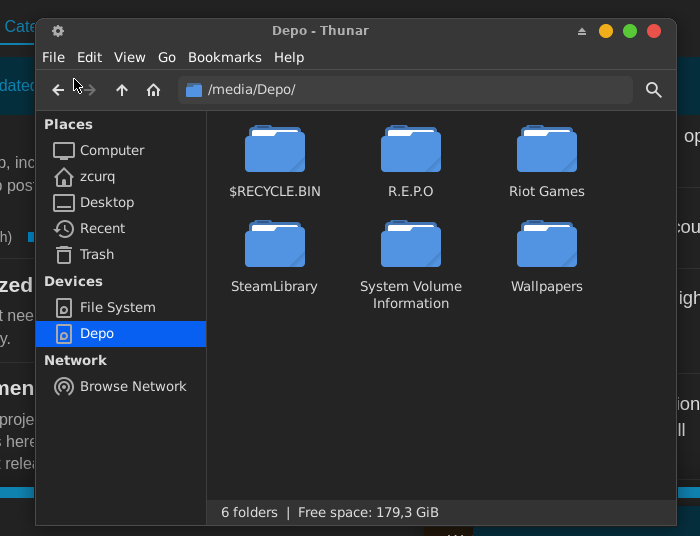Screen dimensions: 700x536
Task: Click the Network section header
Action: 75,361
